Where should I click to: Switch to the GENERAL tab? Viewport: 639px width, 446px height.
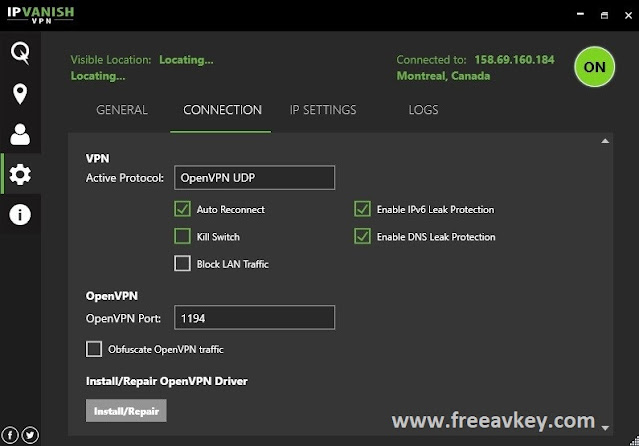point(122,110)
